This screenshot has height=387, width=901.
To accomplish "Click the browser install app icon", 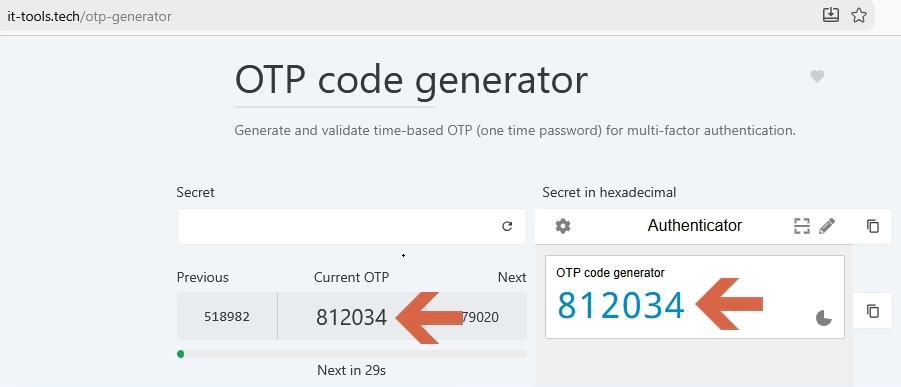I will click(x=831, y=15).
